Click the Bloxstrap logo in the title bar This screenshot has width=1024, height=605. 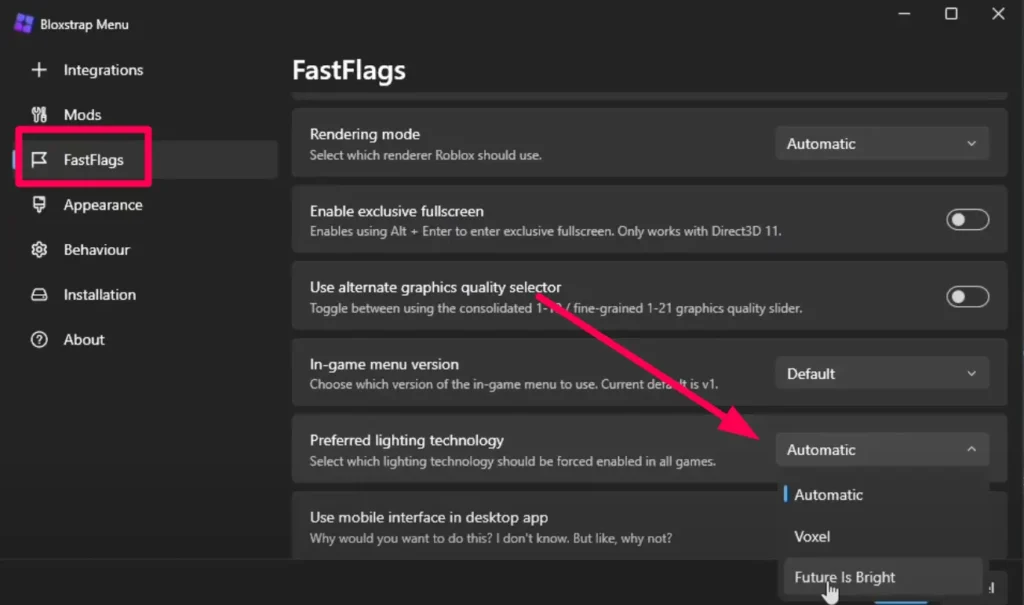click(22, 22)
